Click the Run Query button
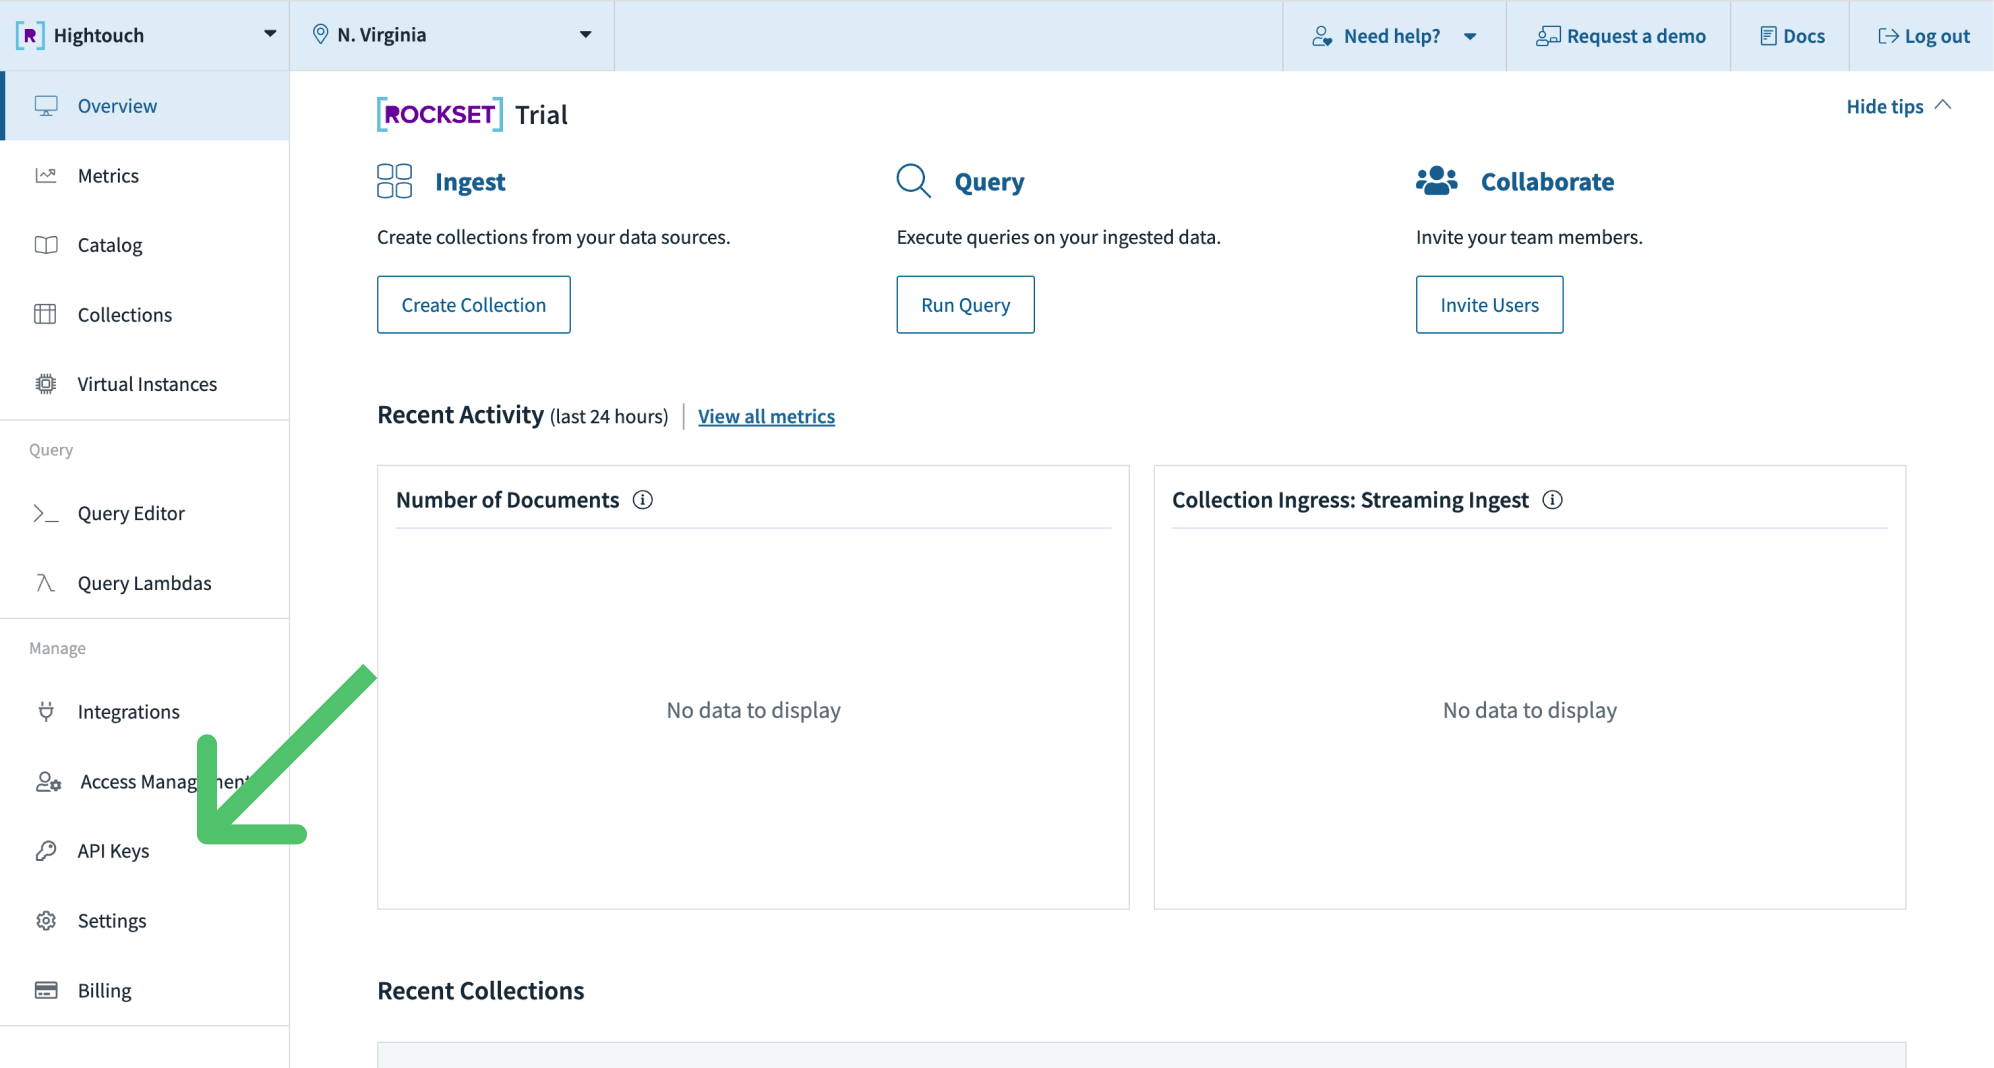Viewport: 1994px width, 1068px height. coord(966,305)
